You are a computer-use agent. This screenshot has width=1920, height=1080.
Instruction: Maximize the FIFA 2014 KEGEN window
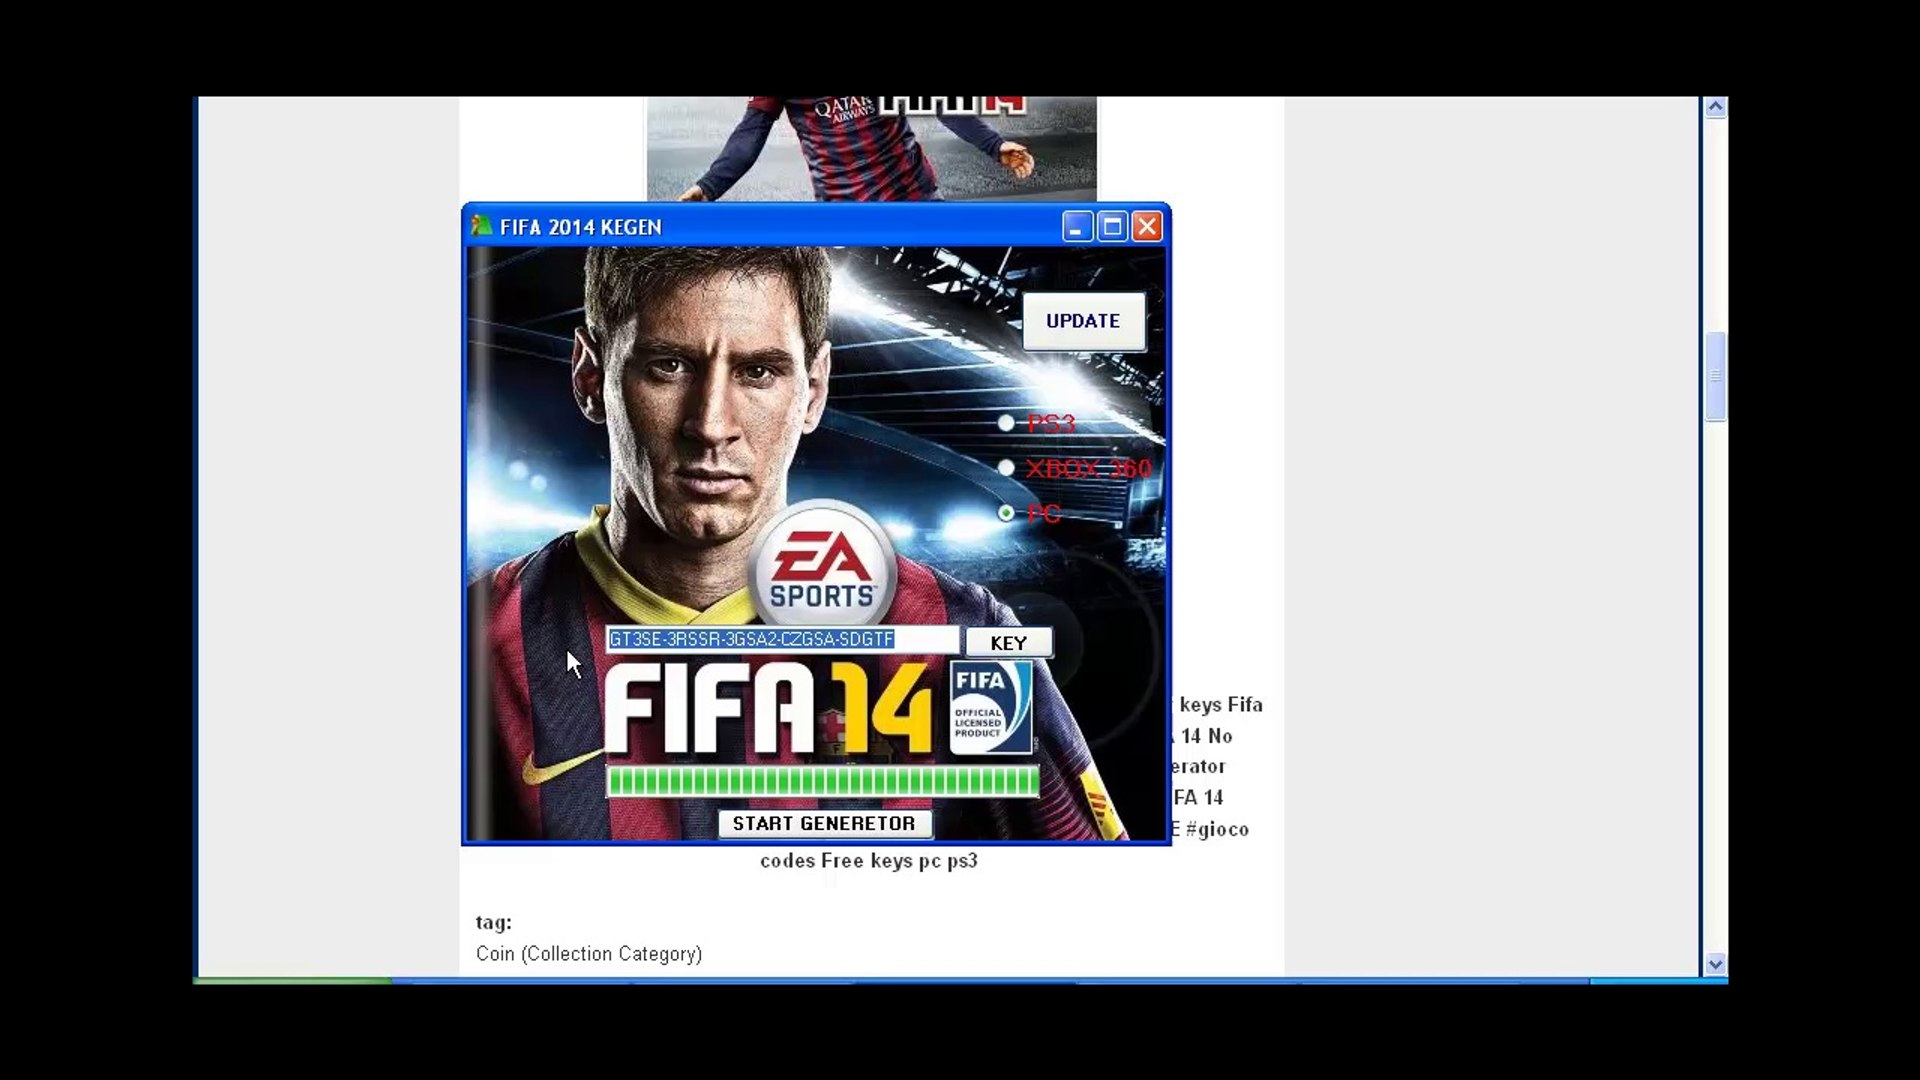click(x=1112, y=227)
